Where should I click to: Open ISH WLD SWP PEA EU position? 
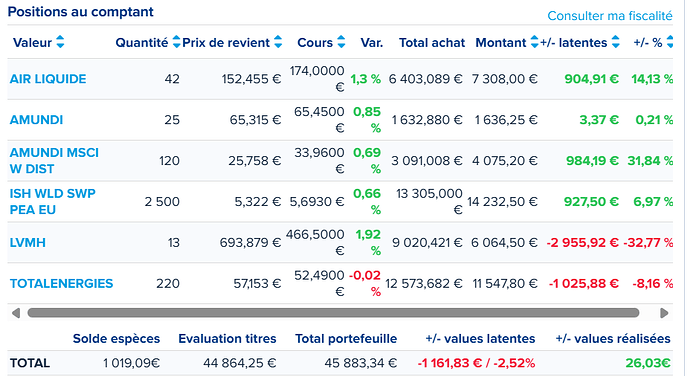pos(52,202)
